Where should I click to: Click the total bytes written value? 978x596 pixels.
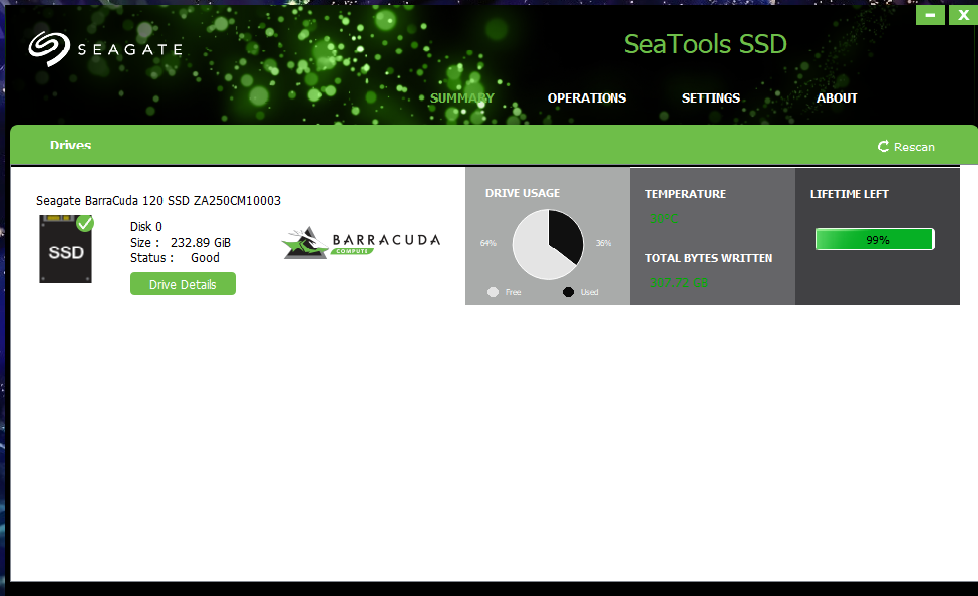(x=679, y=282)
